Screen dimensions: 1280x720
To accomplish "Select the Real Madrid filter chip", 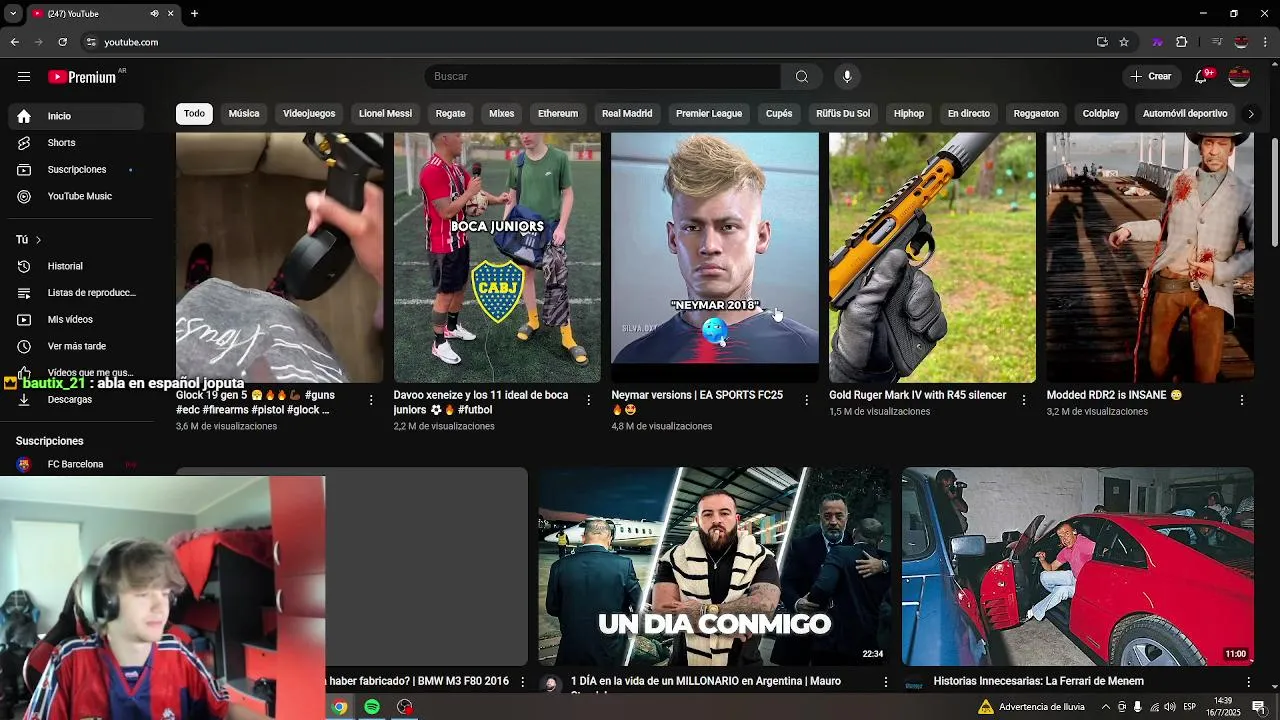I will tap(627, 114).
